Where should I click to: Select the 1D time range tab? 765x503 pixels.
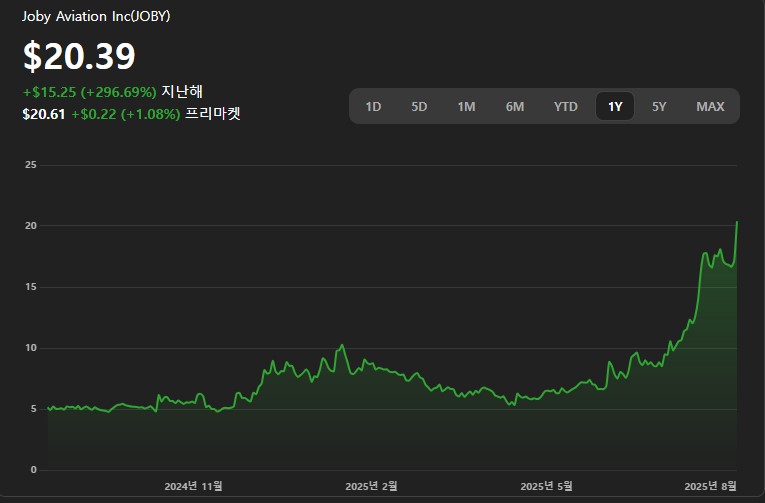373,106
